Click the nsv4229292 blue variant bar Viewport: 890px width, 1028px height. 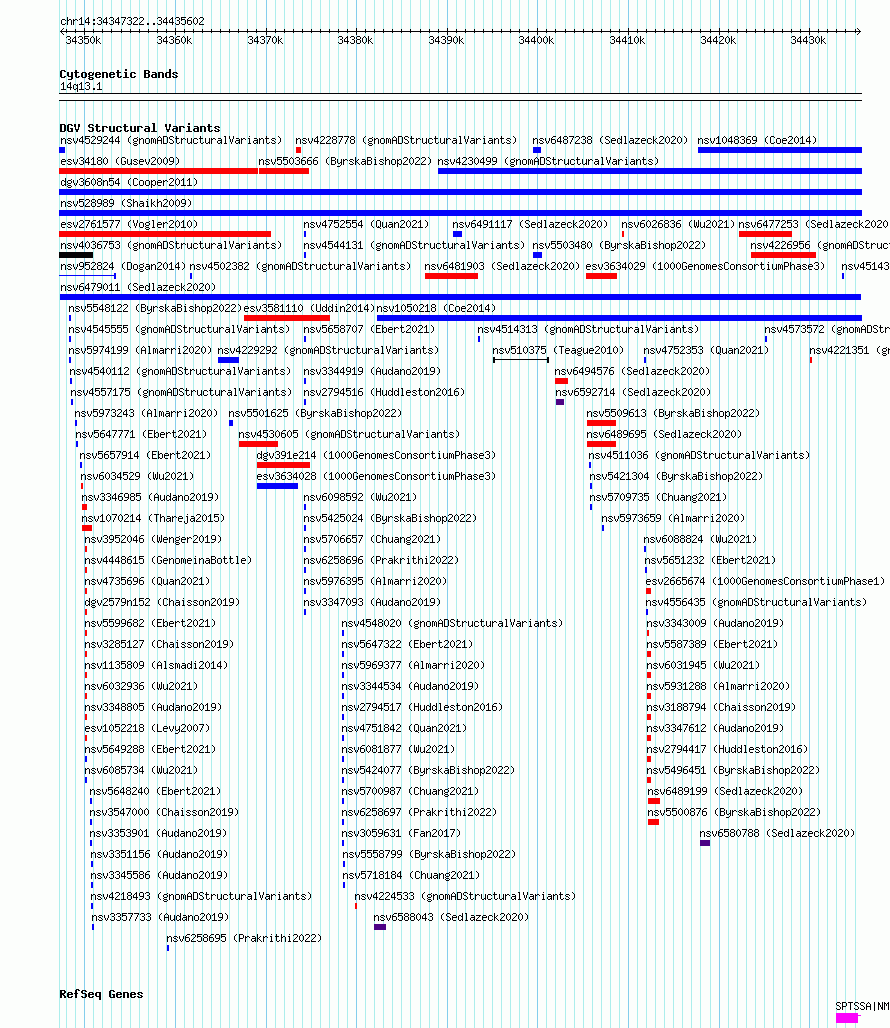228,360
